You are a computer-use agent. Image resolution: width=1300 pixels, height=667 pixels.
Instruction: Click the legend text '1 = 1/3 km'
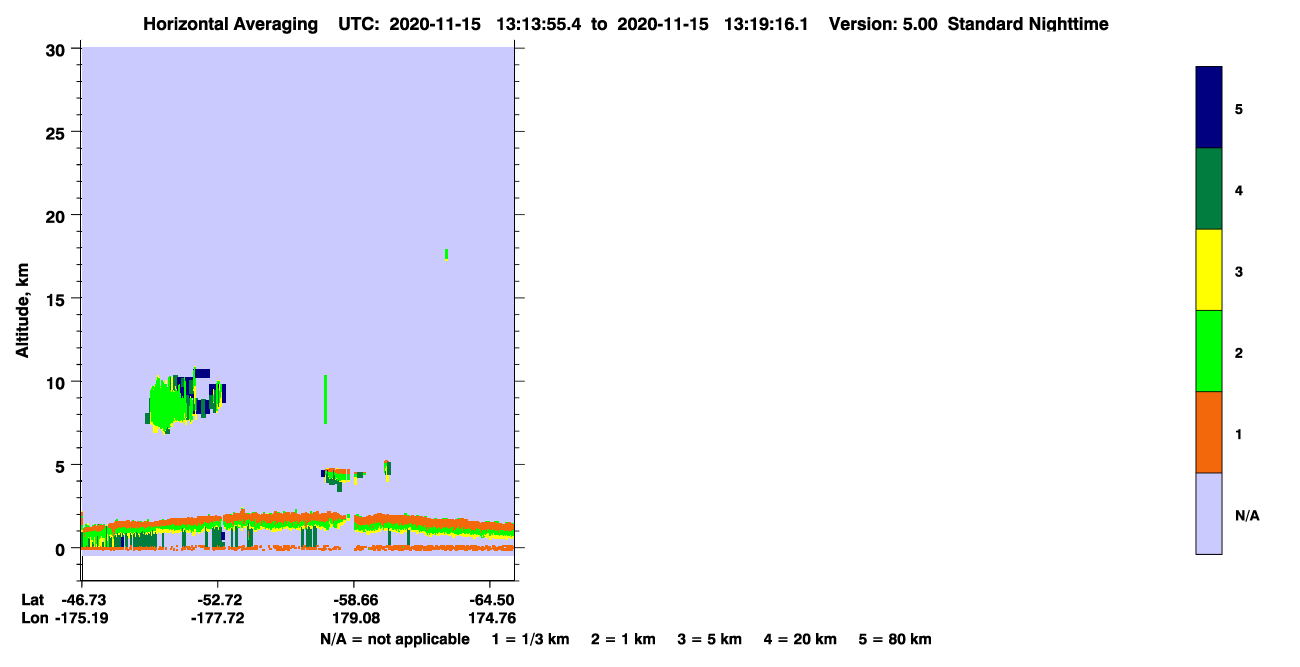pos(530,639)
